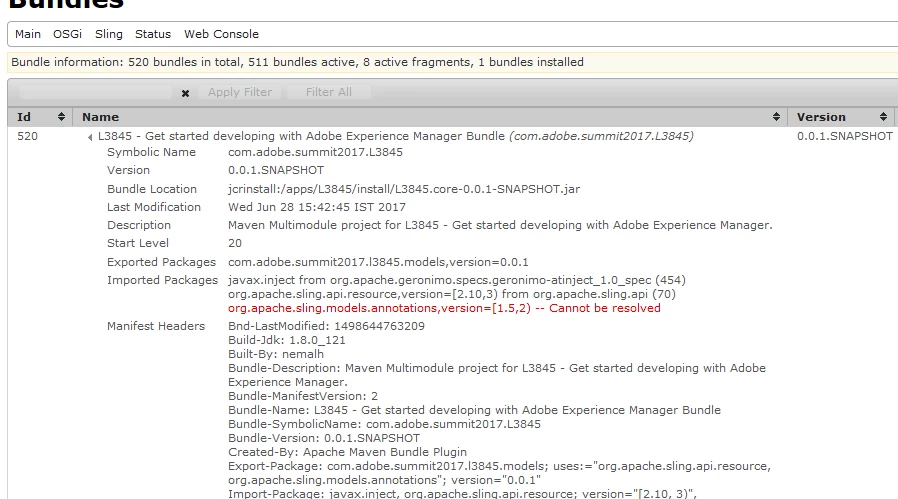Click the Imported Packages label
Viewport: 898px width, 499px height.
click(163, 280)
